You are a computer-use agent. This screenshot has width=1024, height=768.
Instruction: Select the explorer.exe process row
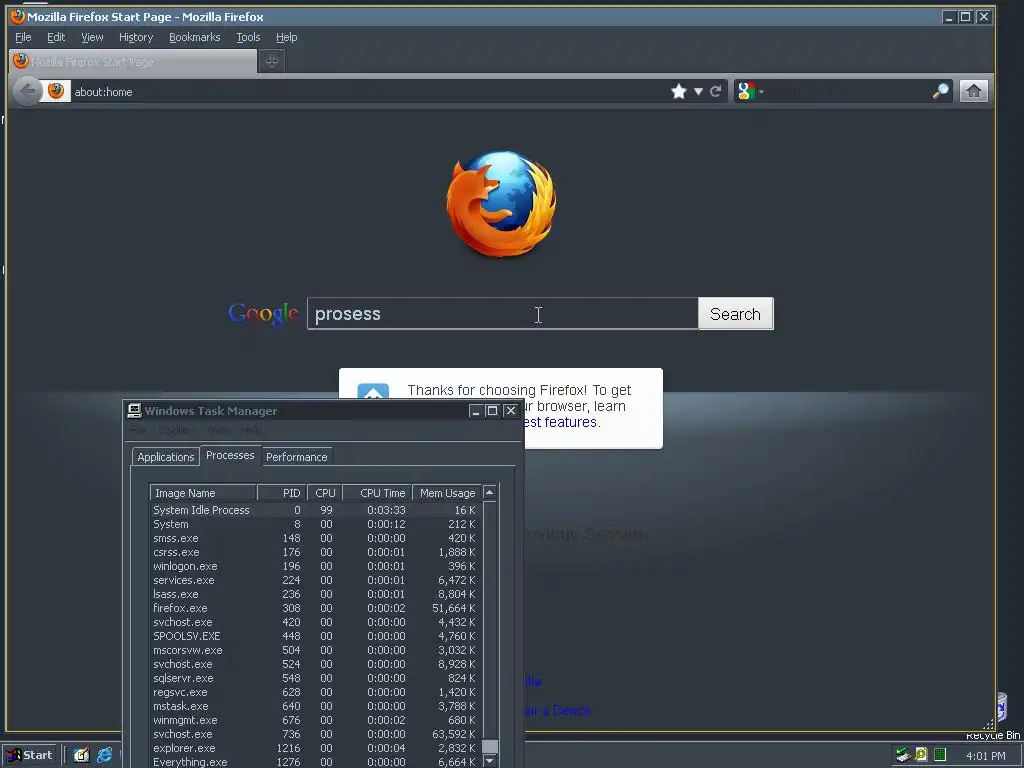click(x=315, y=748)
